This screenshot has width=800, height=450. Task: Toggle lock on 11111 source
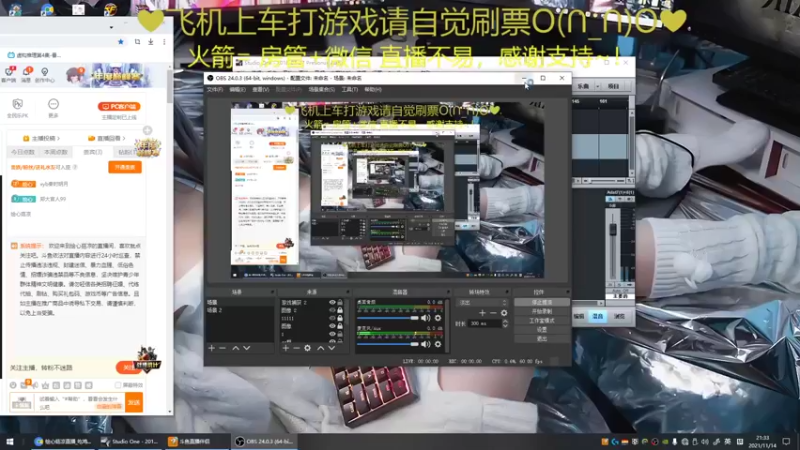point(340,318)
